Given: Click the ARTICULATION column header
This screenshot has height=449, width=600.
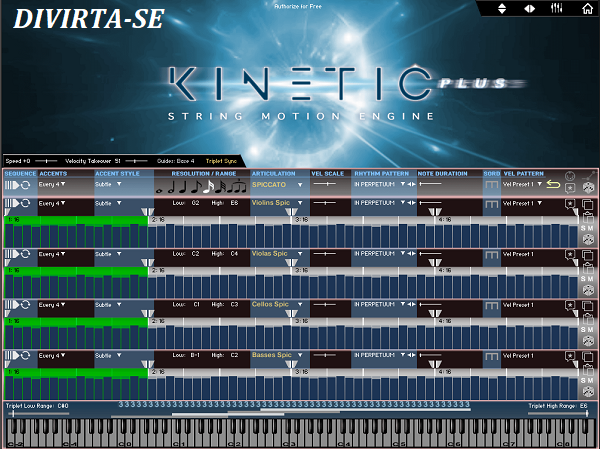Looking at the screenshot, I should tap(273, 174).
